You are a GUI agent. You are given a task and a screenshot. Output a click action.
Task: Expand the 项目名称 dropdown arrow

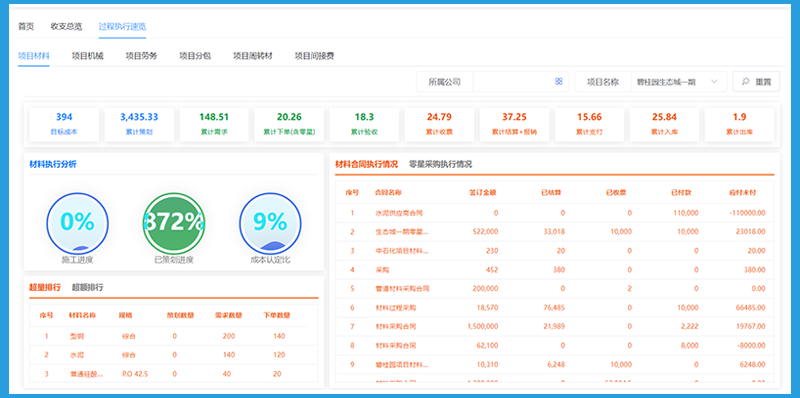pyautogui.click(x=714, y=81)
